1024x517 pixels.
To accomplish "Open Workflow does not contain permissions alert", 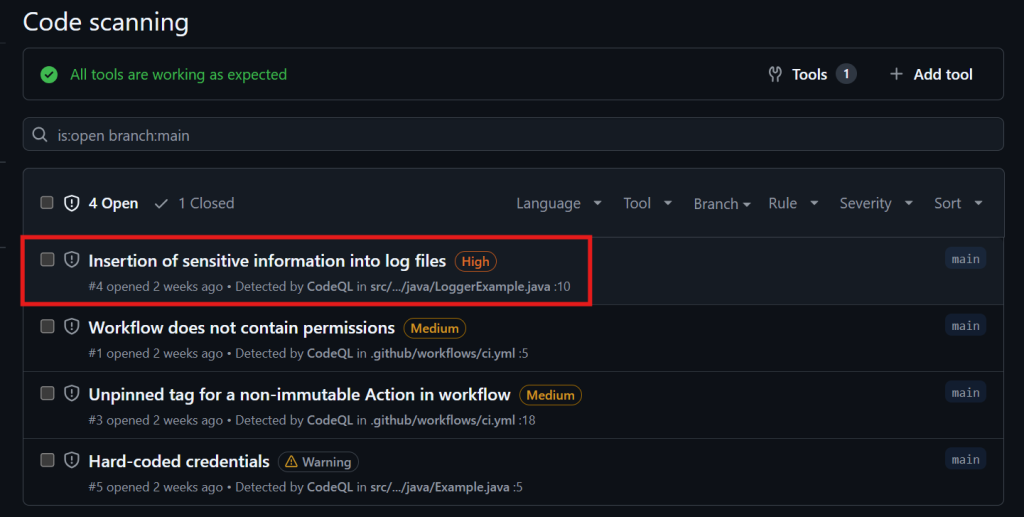I will coord(241,327).
